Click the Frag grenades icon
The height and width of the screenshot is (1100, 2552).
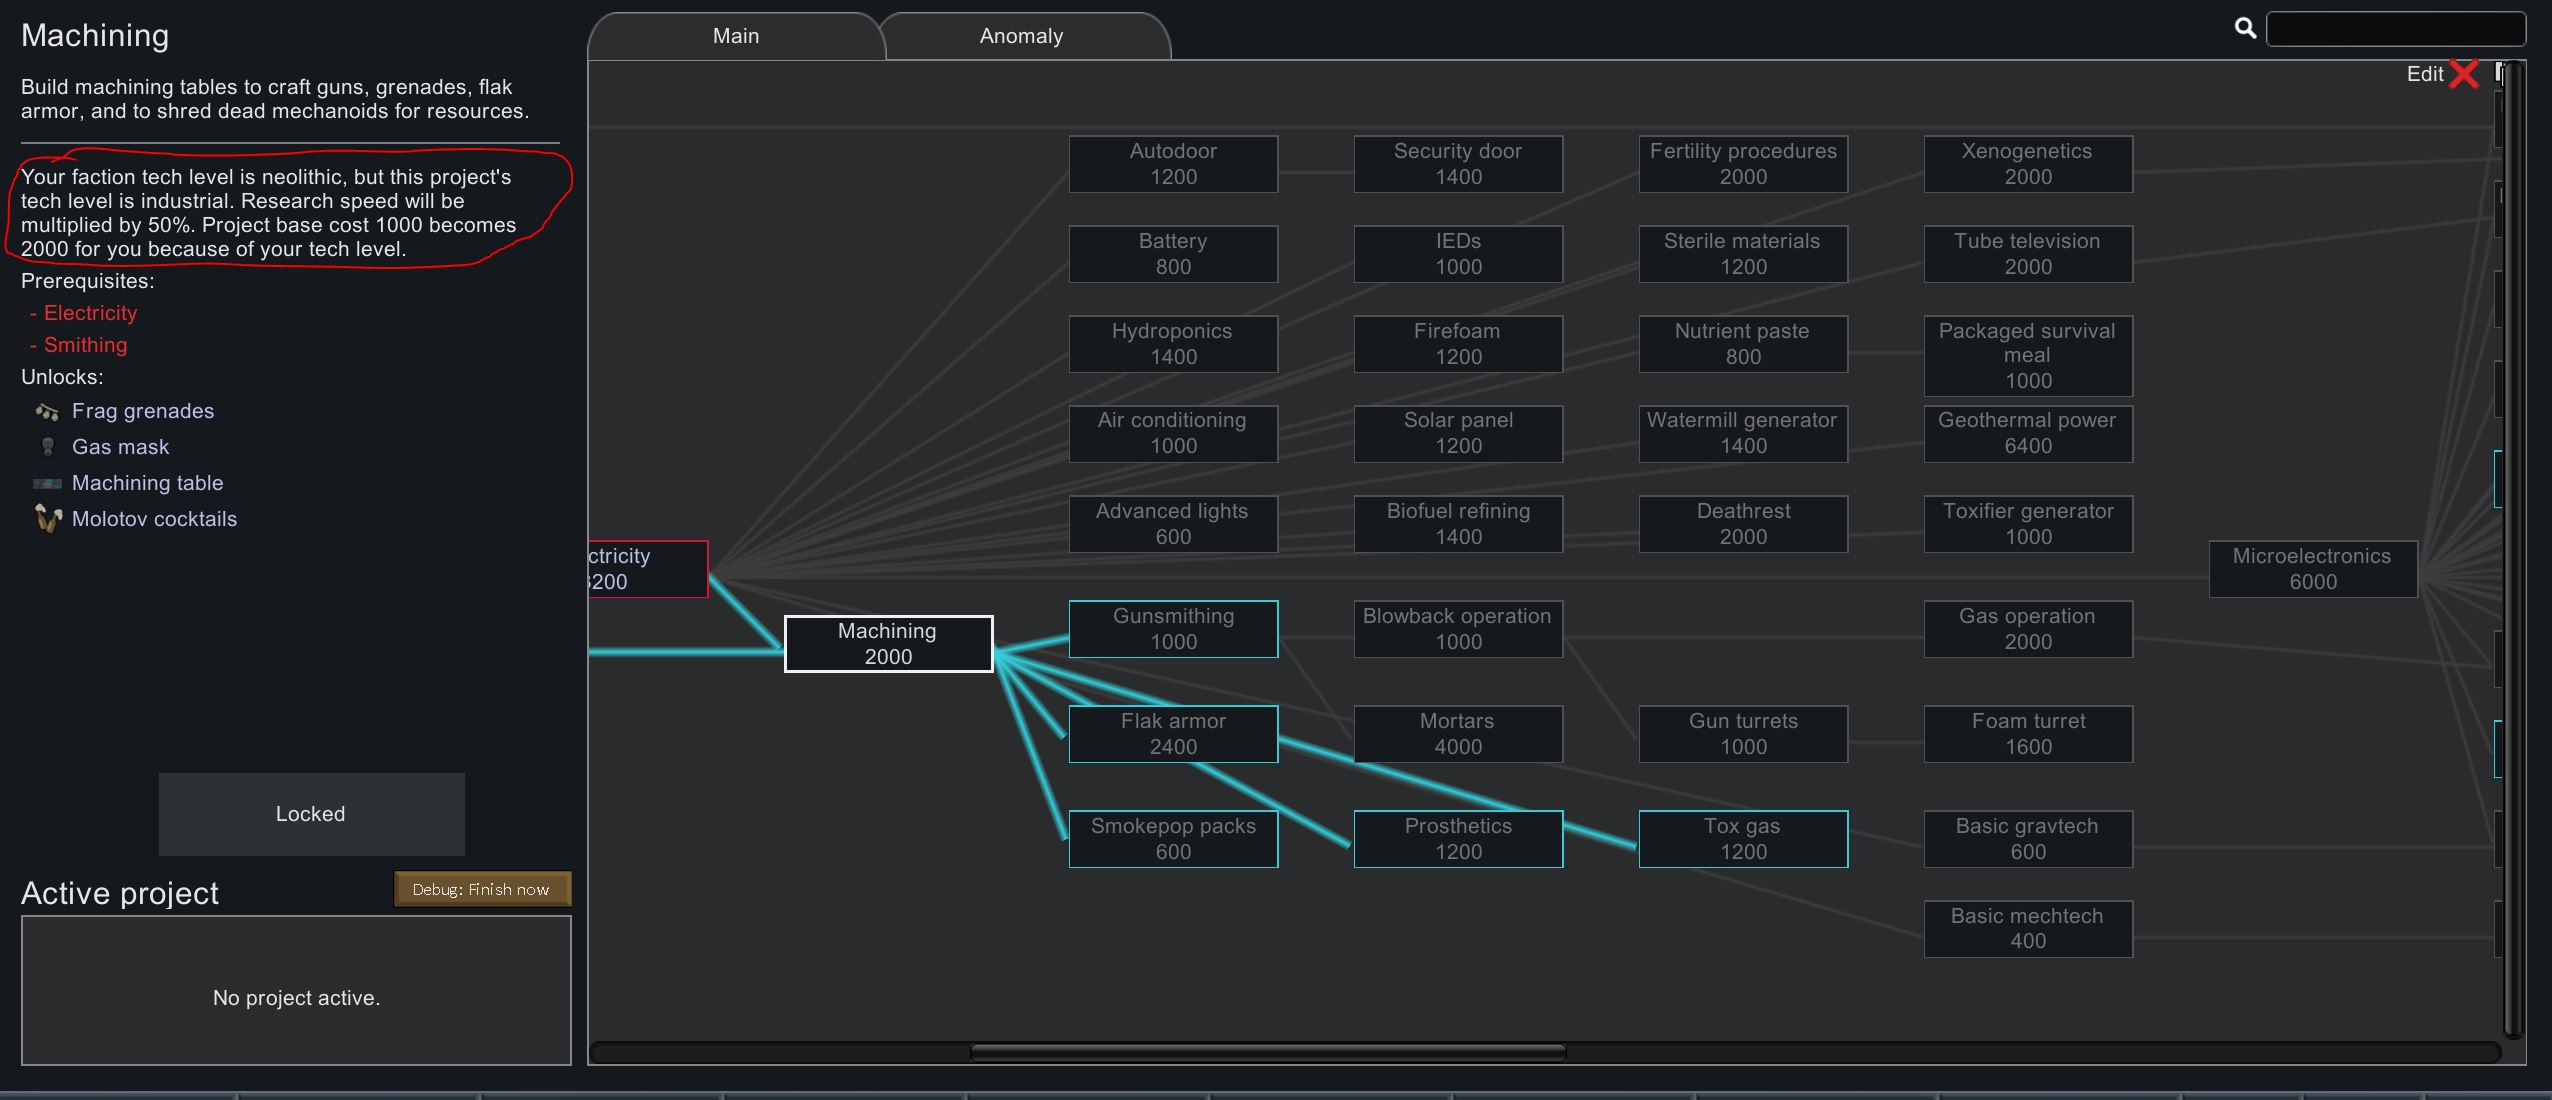coord(47,411)
